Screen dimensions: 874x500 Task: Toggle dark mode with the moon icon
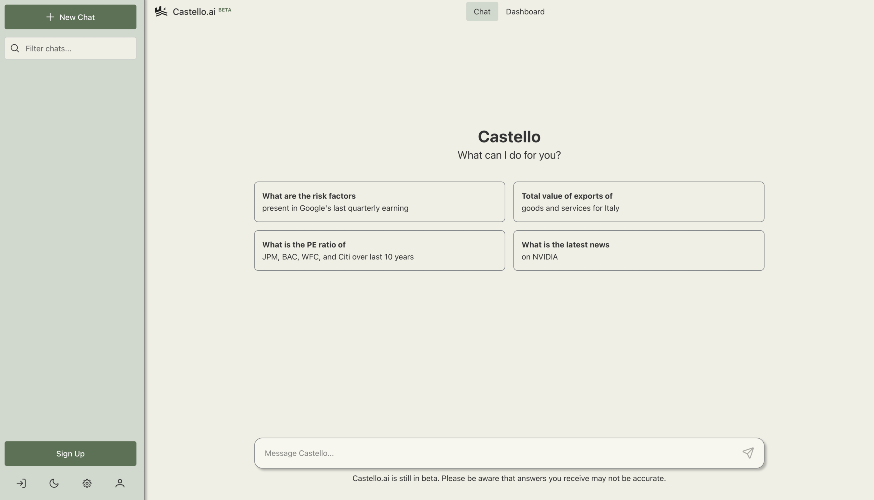coord(54,483)
